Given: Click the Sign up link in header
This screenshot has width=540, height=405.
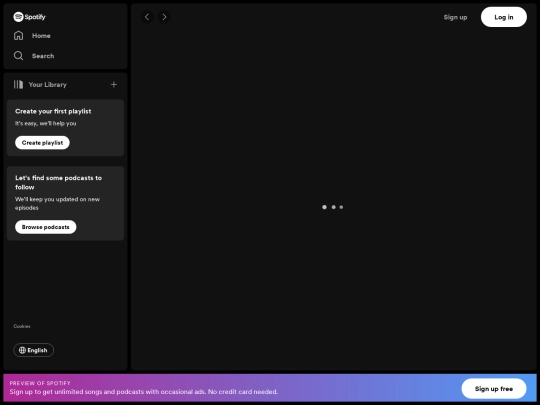Looking at the screenshot, I should (x=455, y=17).
